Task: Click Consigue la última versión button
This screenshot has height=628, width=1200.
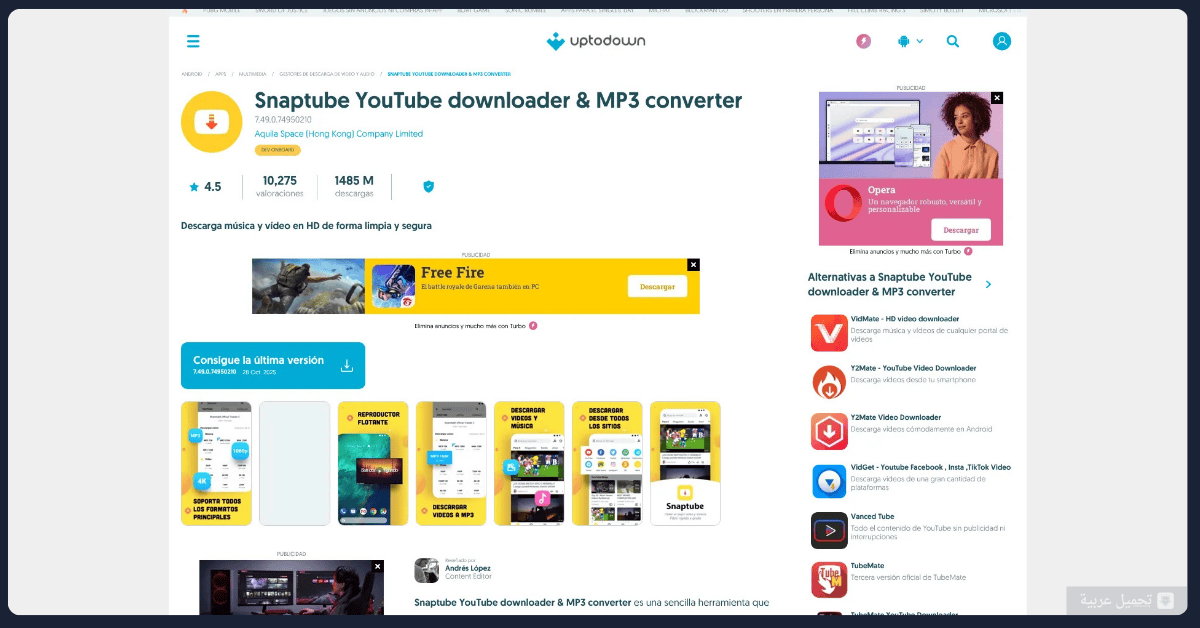Action: [273, 365]
